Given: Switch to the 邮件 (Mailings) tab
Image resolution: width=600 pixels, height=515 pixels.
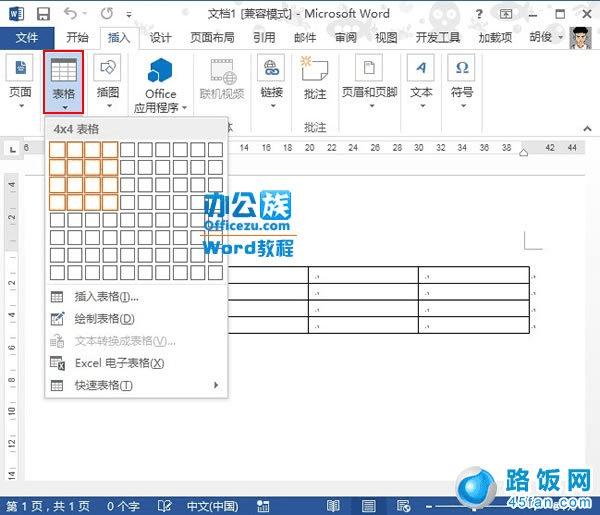Looking at the screenshot, I should pos(305,37).
